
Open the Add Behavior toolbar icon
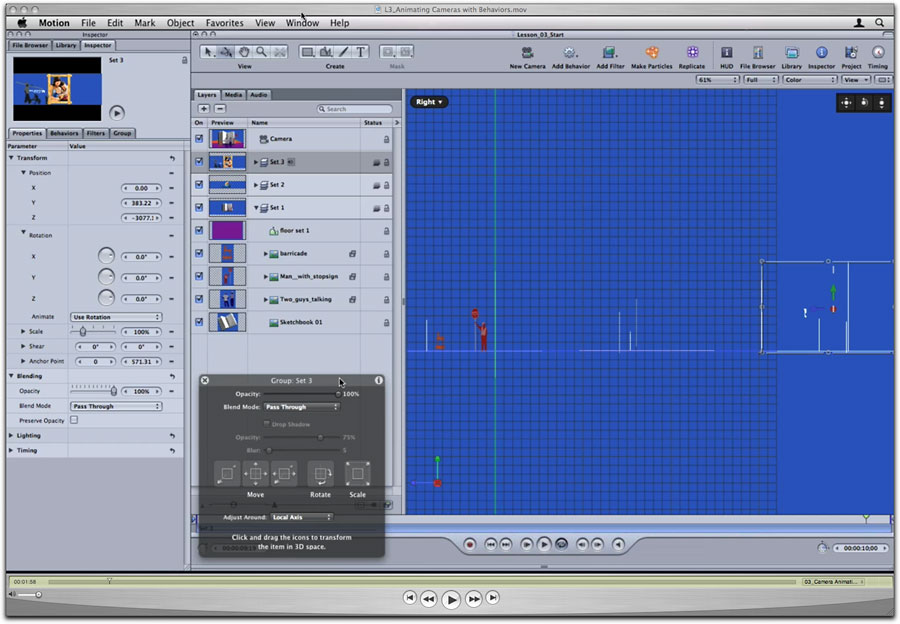(x=569, y=53)
